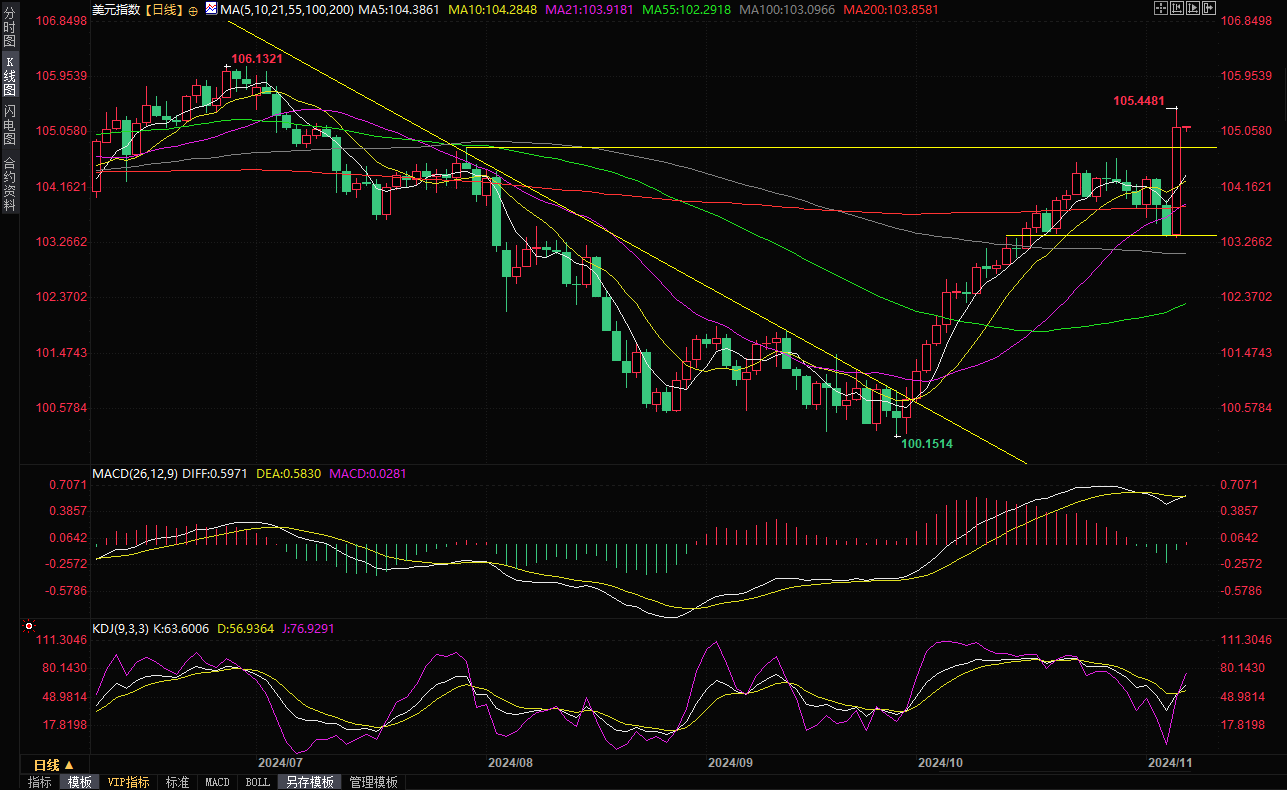The width and height of the screenshot is (1287, 790).
Task: Click 另存模板 to save template
Action: point(308,782)
